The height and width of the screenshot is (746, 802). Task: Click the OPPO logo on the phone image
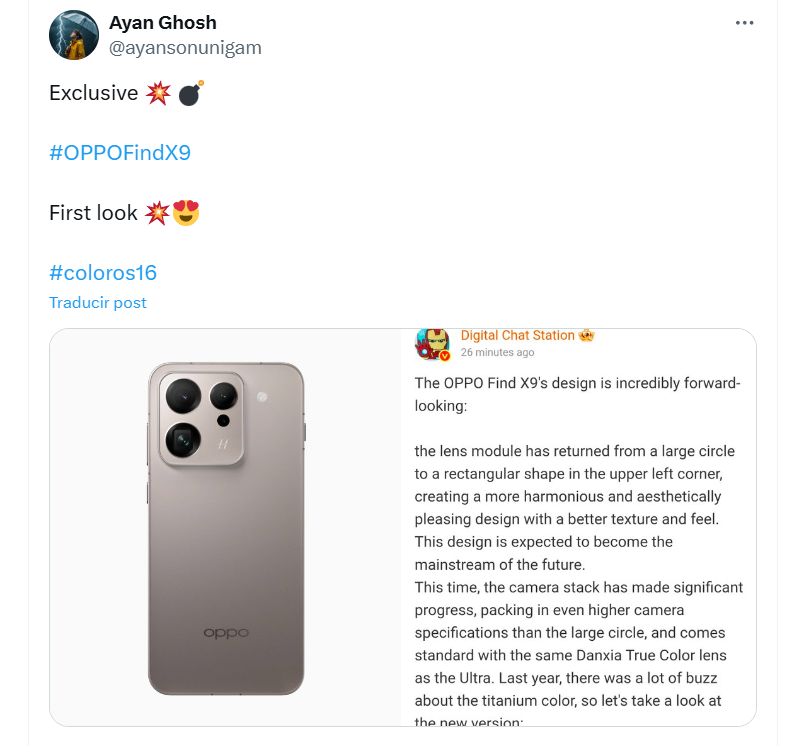click(x=227, y=633)
